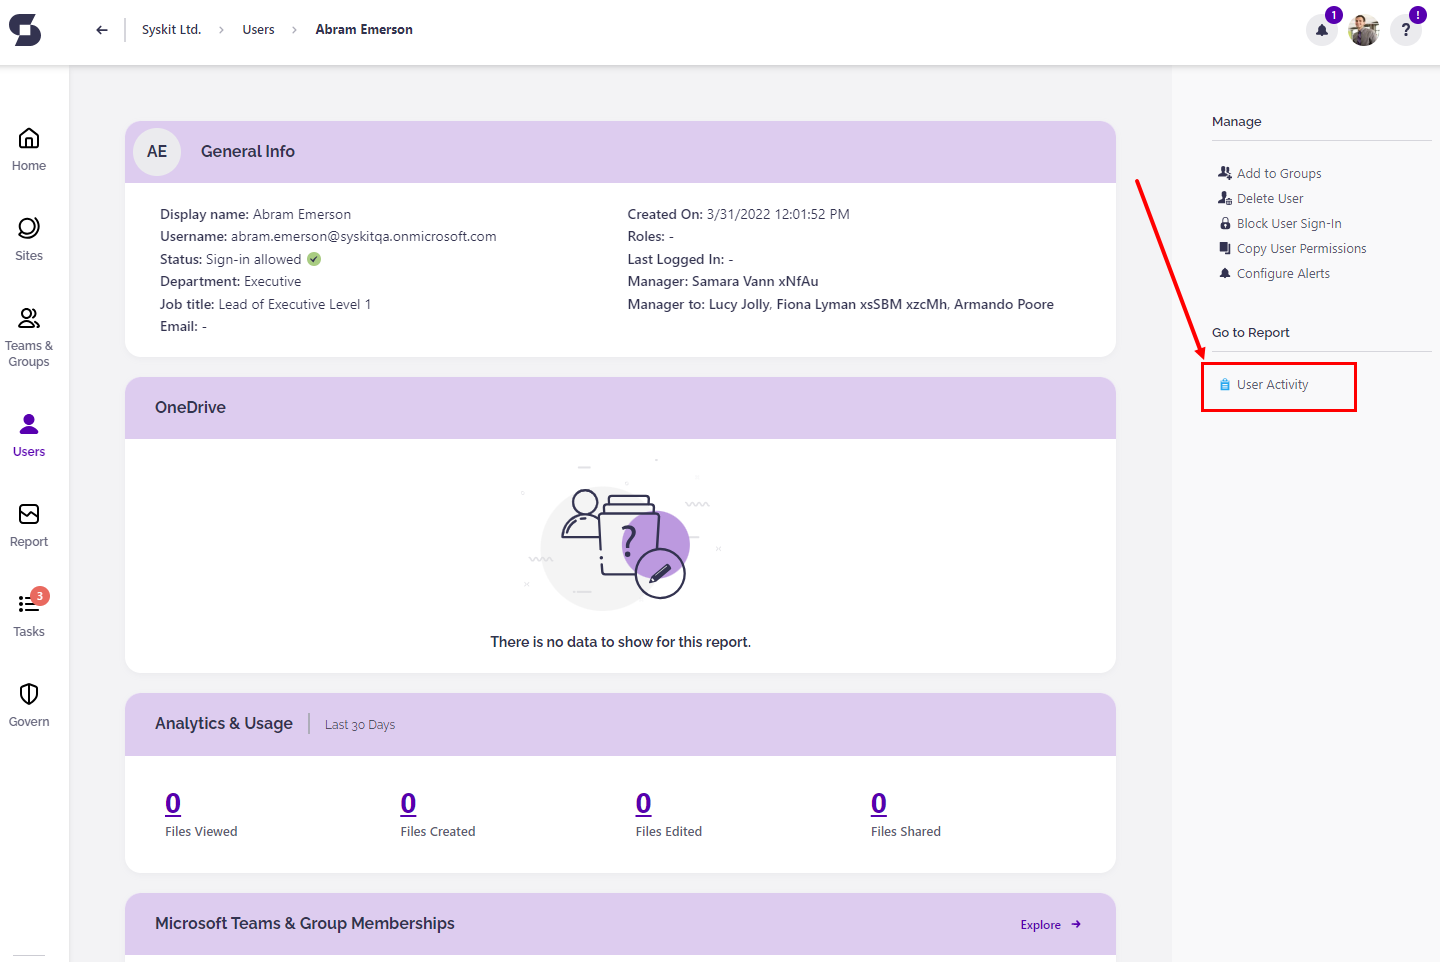Open the Files Viewed count link
Screen dimensions: 1440x962
tap(172, 802)
